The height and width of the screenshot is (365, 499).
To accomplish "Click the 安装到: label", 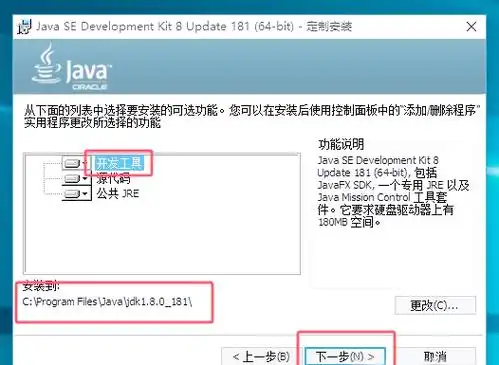I will [41, 286].
